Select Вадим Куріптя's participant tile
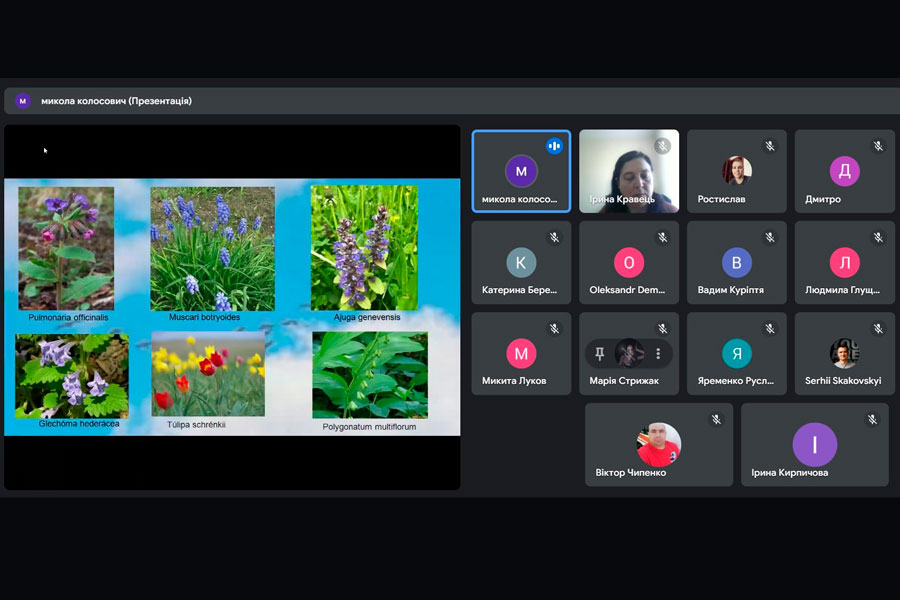This screenshot has height=600, width=900. [736, 263]
